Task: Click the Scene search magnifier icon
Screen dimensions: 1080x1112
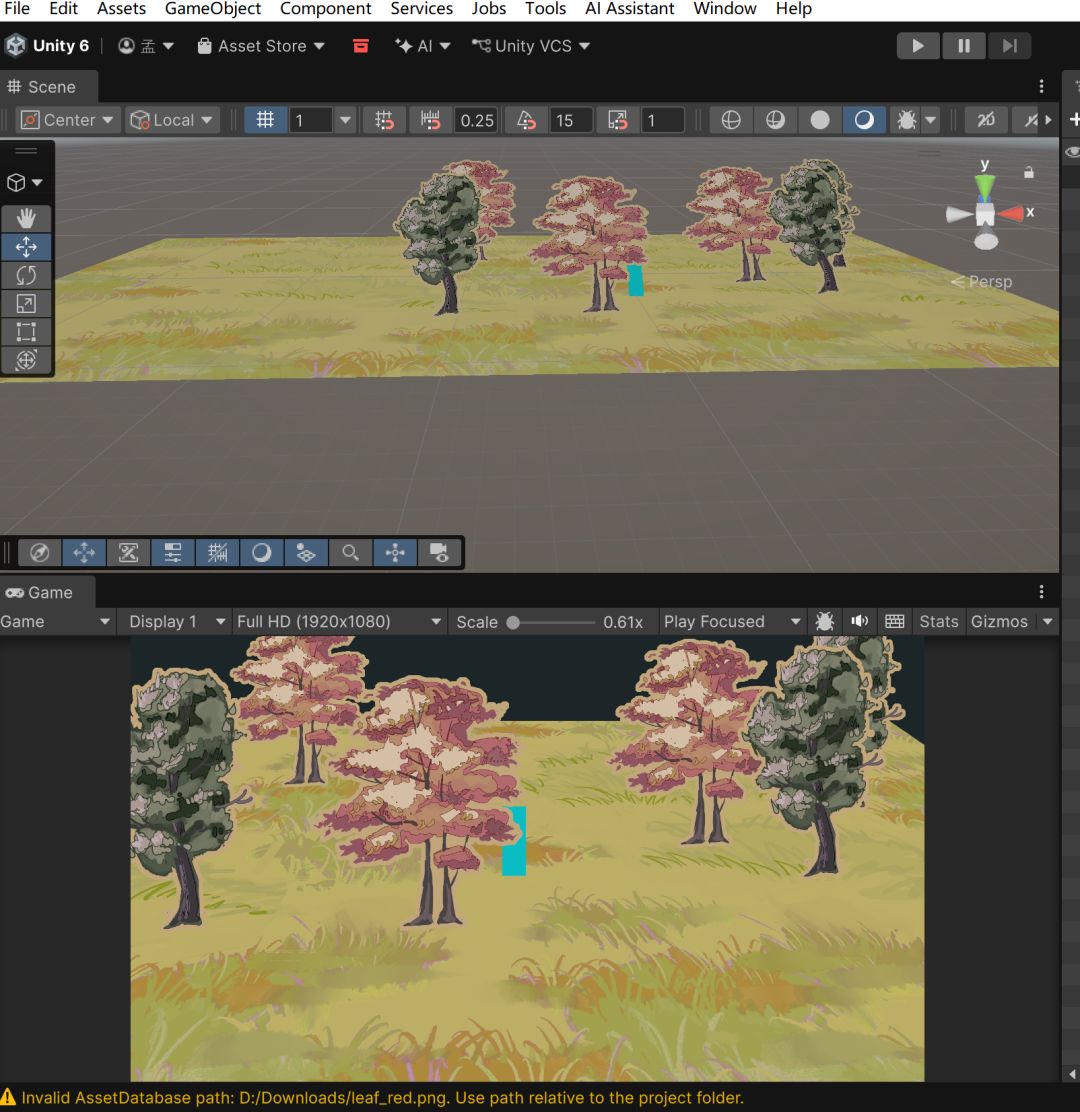Action: point(350,552)
